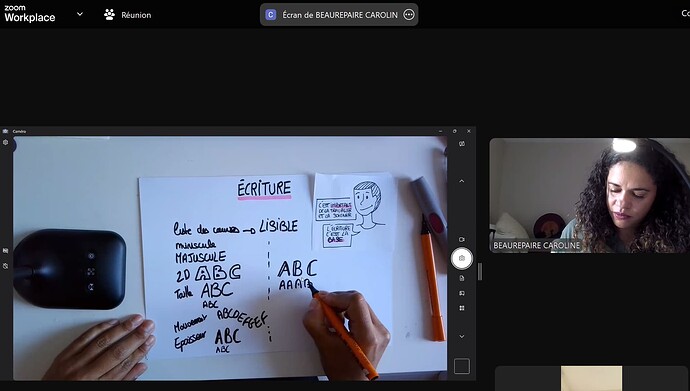Move up in the Camera mode list

(462, 181)
